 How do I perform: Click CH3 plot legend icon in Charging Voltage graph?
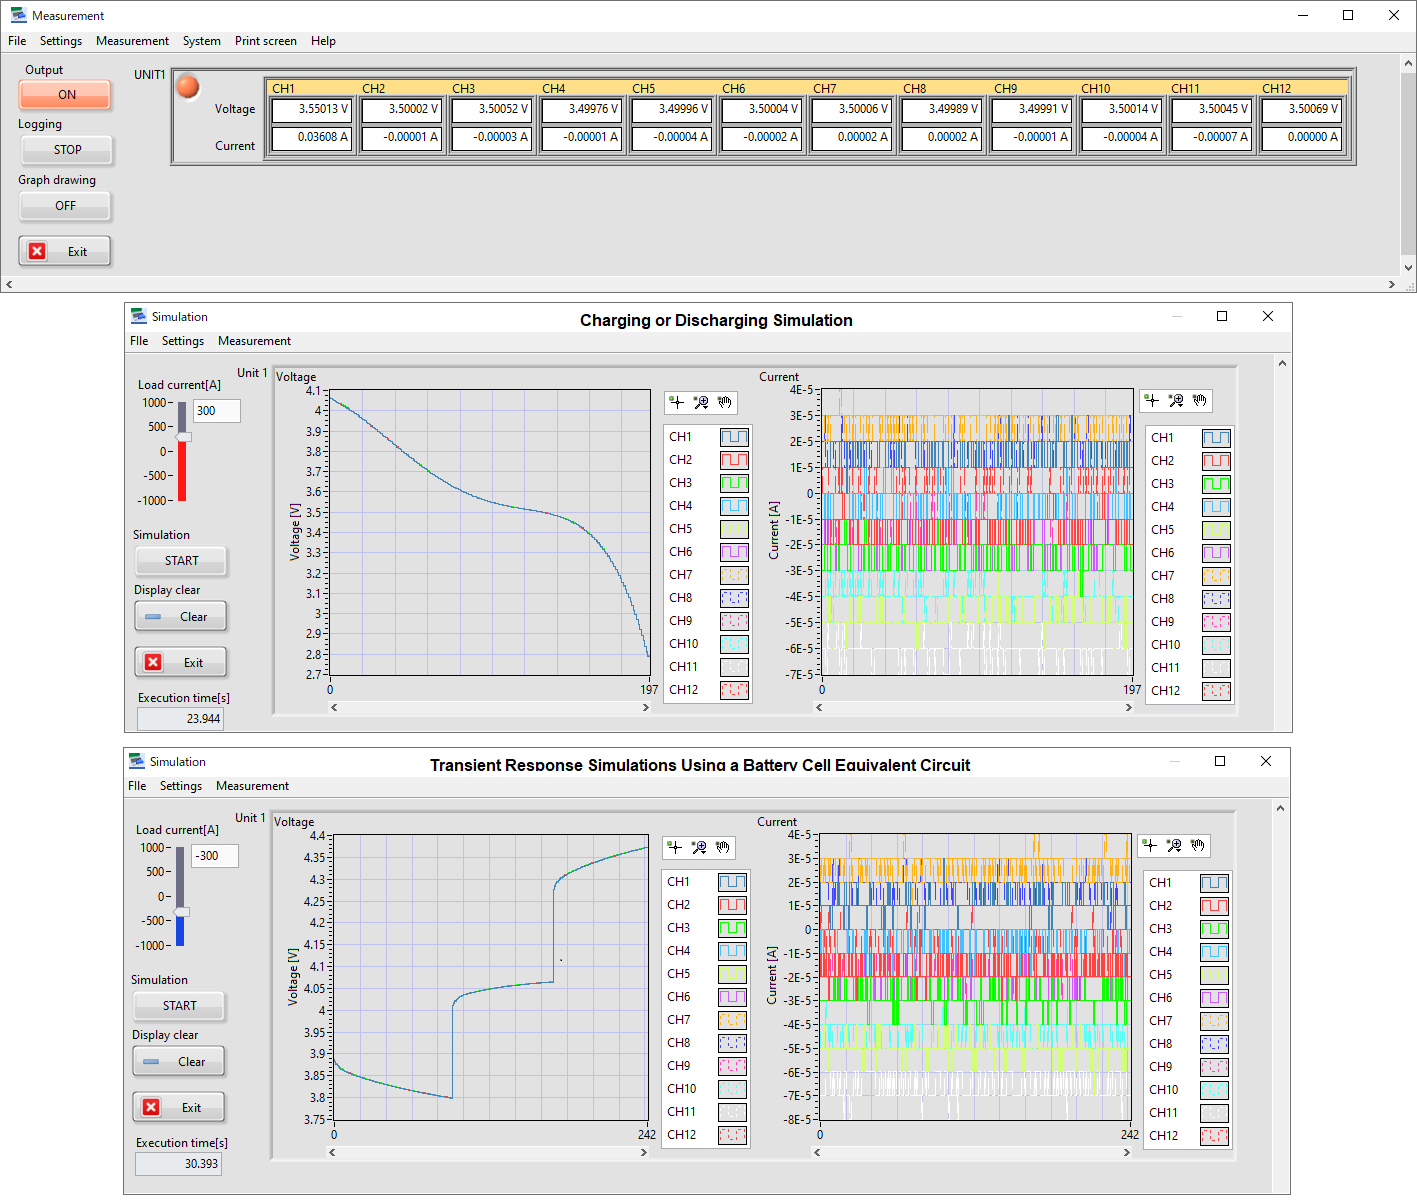pos(734,483)
